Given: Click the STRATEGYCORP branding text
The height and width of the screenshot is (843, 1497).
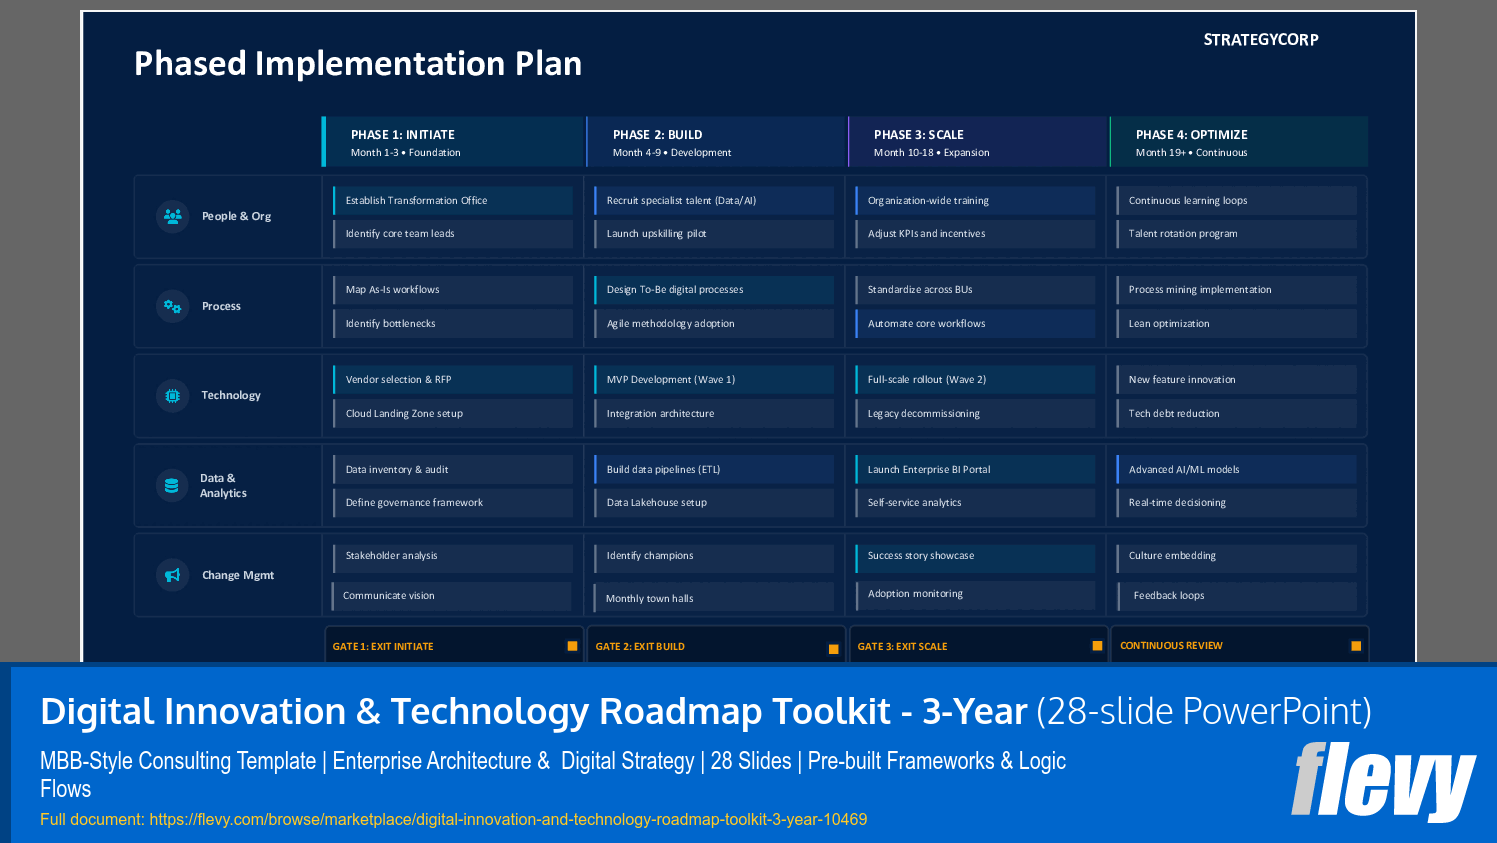Looking at the screenshot, I should point(1260,40).
